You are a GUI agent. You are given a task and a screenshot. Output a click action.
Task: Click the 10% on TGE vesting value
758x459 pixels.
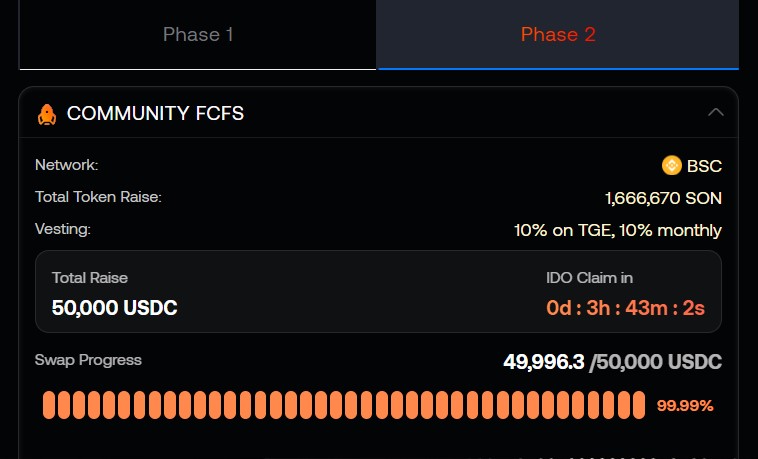tap(617, 230)
